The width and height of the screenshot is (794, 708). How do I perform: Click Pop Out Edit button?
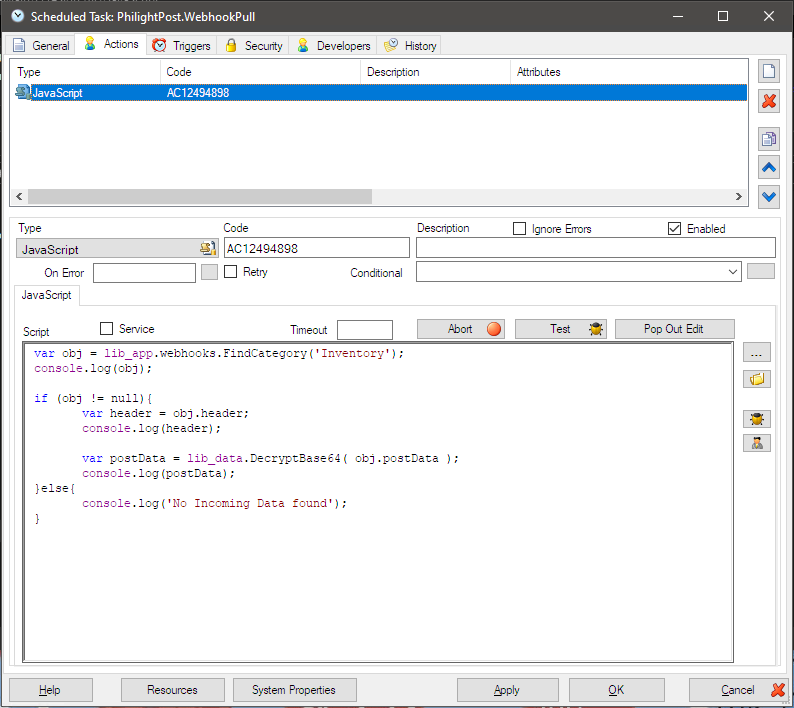tap(674, 329)
